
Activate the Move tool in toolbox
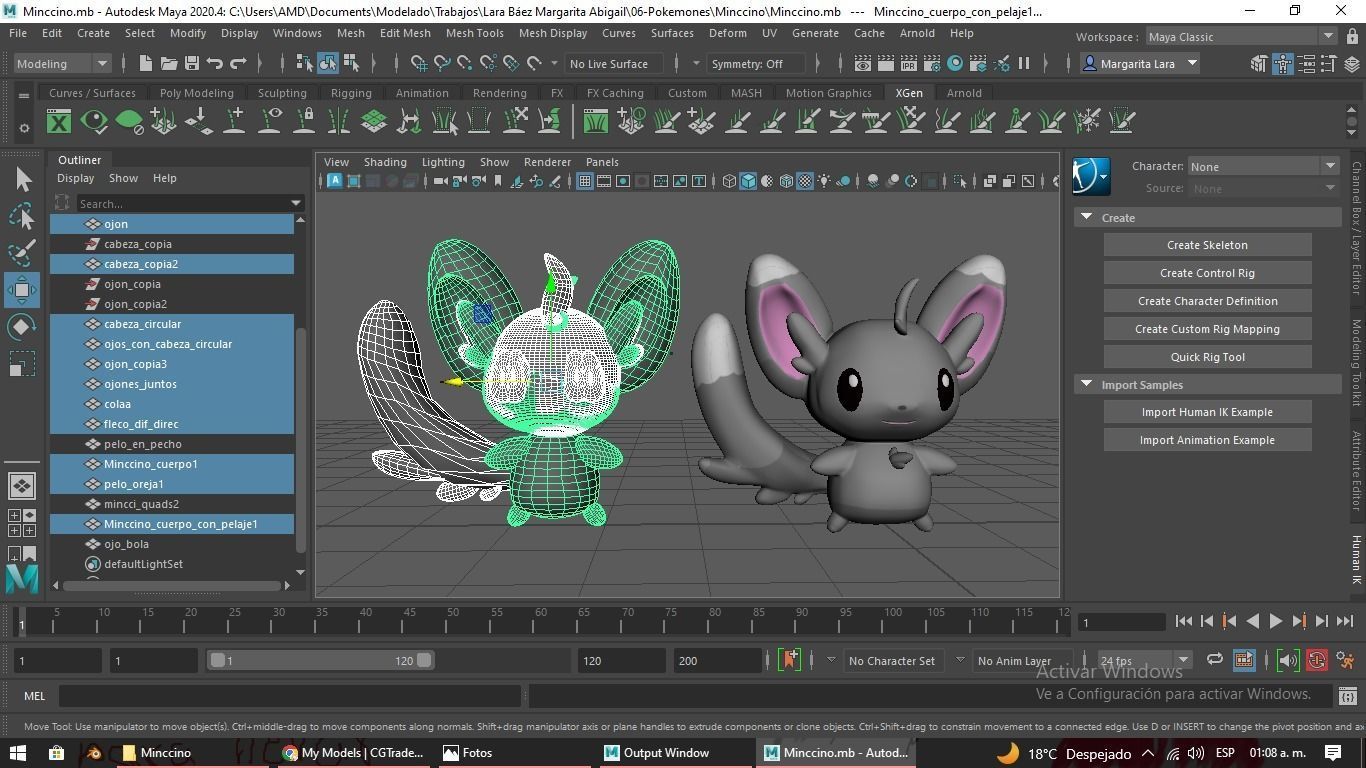[x=23, y=290]
